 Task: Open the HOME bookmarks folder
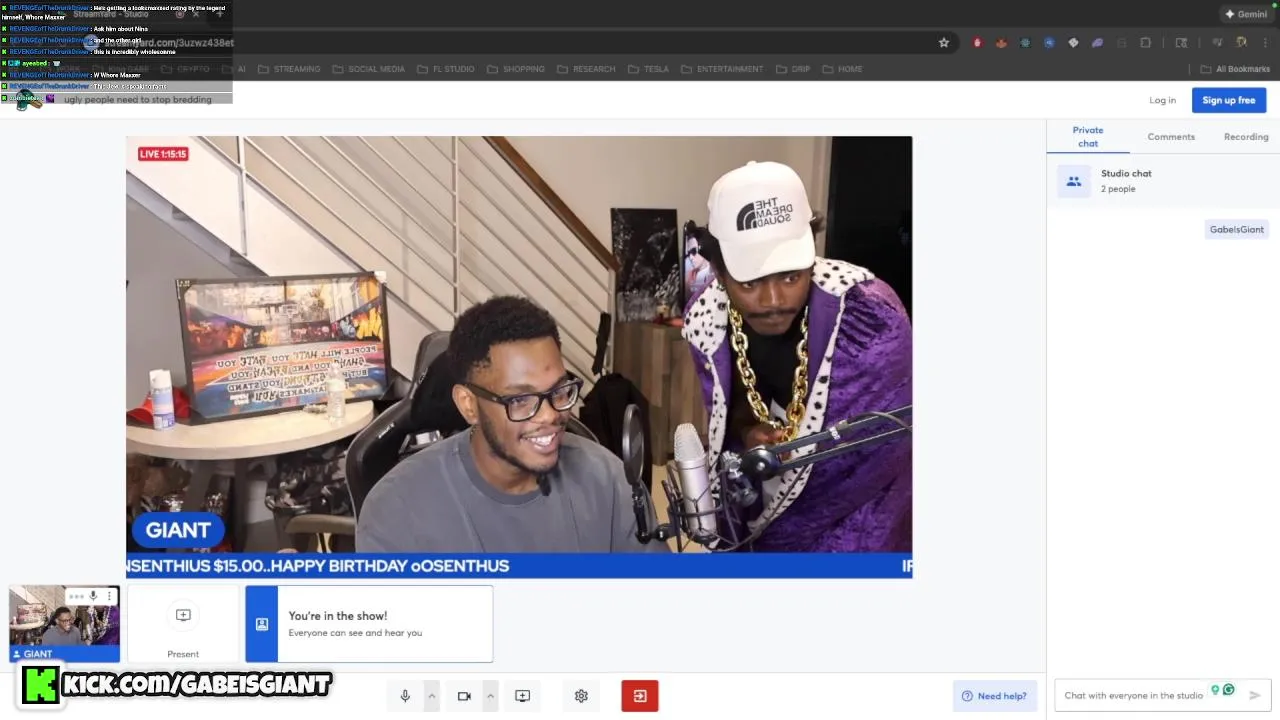pos(842,69)
